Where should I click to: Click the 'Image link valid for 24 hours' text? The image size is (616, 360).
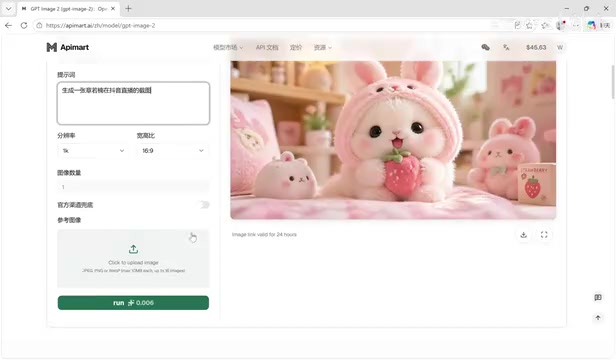pos(264,234)
